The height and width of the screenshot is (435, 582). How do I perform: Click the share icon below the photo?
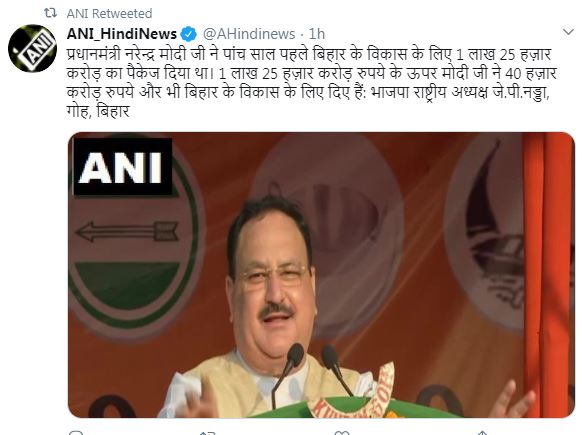pos(482,432)
